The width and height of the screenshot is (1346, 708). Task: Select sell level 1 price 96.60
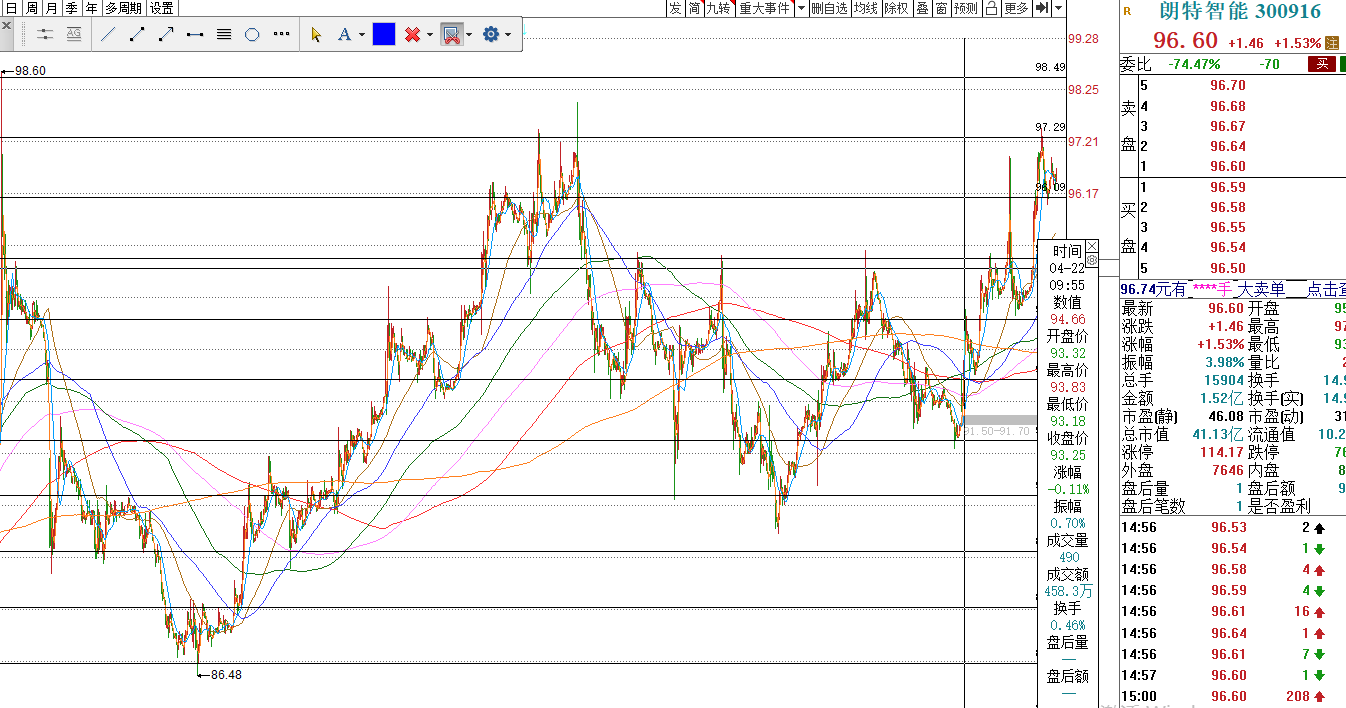pos(1227,166)
